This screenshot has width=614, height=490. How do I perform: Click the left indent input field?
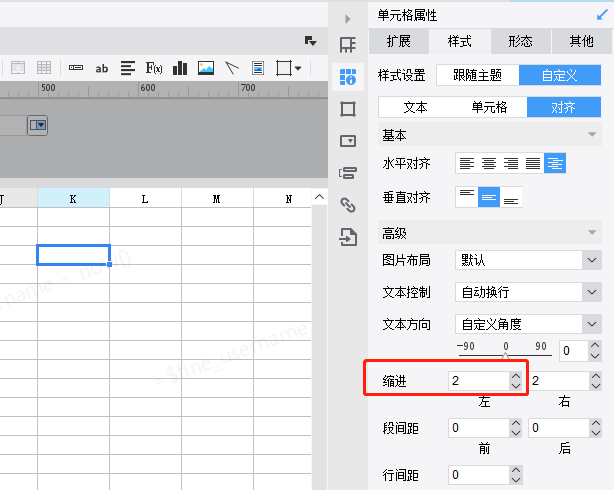click(479, 381)
